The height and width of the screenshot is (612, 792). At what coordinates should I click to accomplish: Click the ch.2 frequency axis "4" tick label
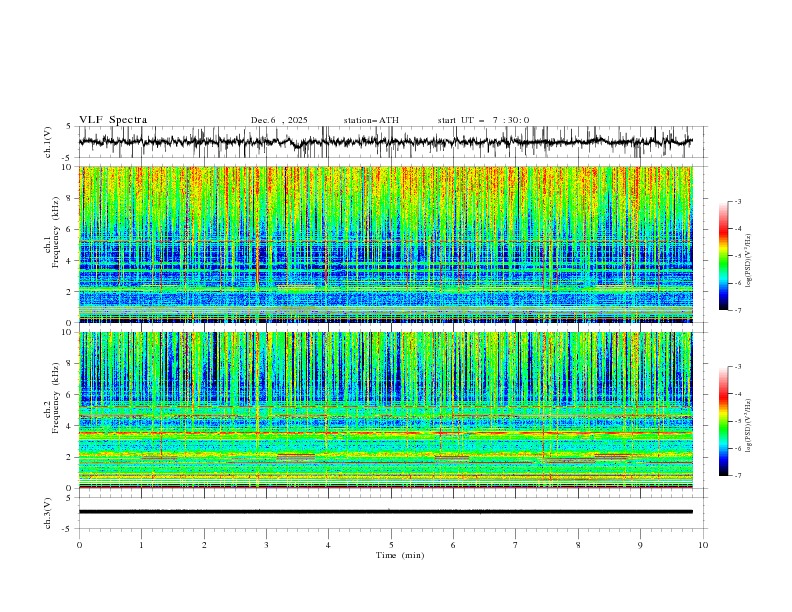click(70, 426)
